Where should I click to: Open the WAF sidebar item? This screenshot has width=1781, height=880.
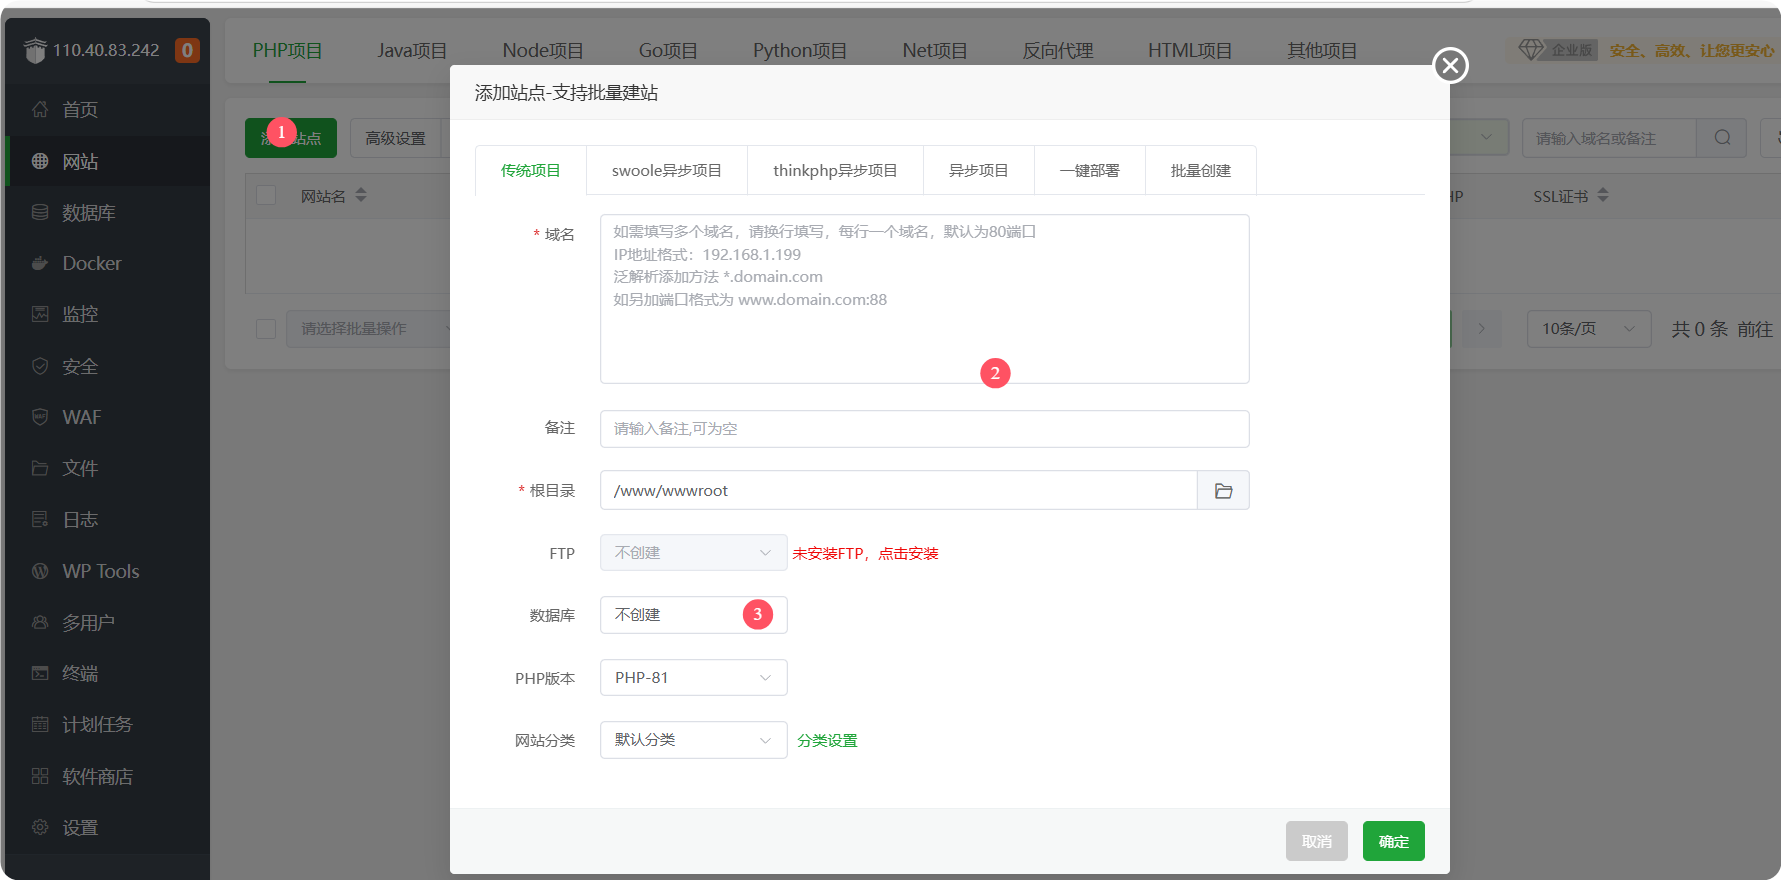pos(81,418)
